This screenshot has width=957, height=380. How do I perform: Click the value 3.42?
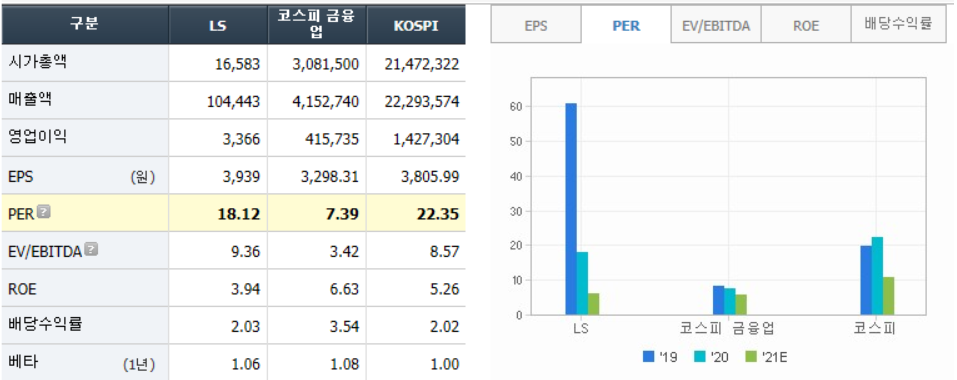tap(345, 251)
